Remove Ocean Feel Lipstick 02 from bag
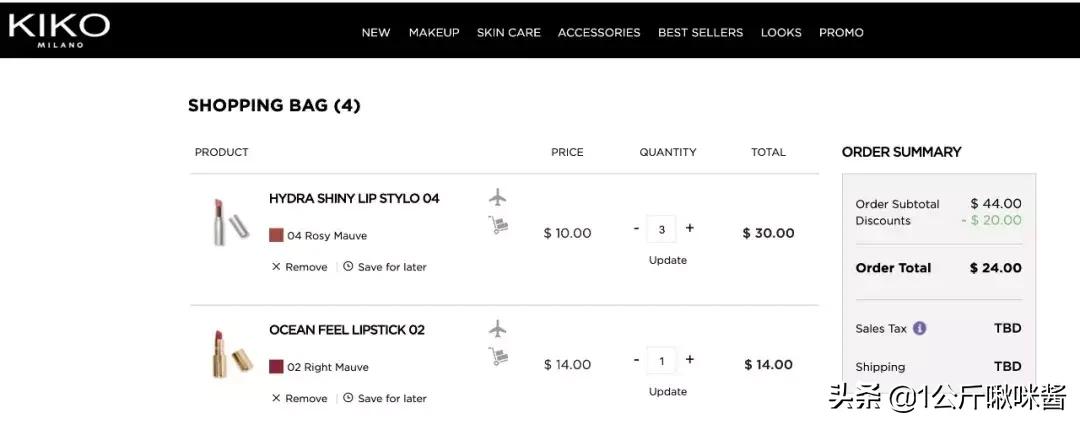The image size is (1080, 424). click(x=300, y=398)
